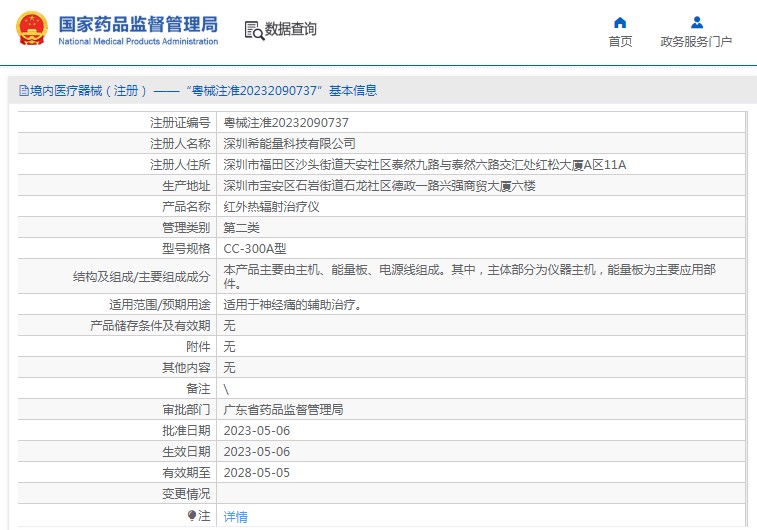Click the breadcrumb heading 境内医疗器械（注册）
757x530 pixels.
point(88,90)
